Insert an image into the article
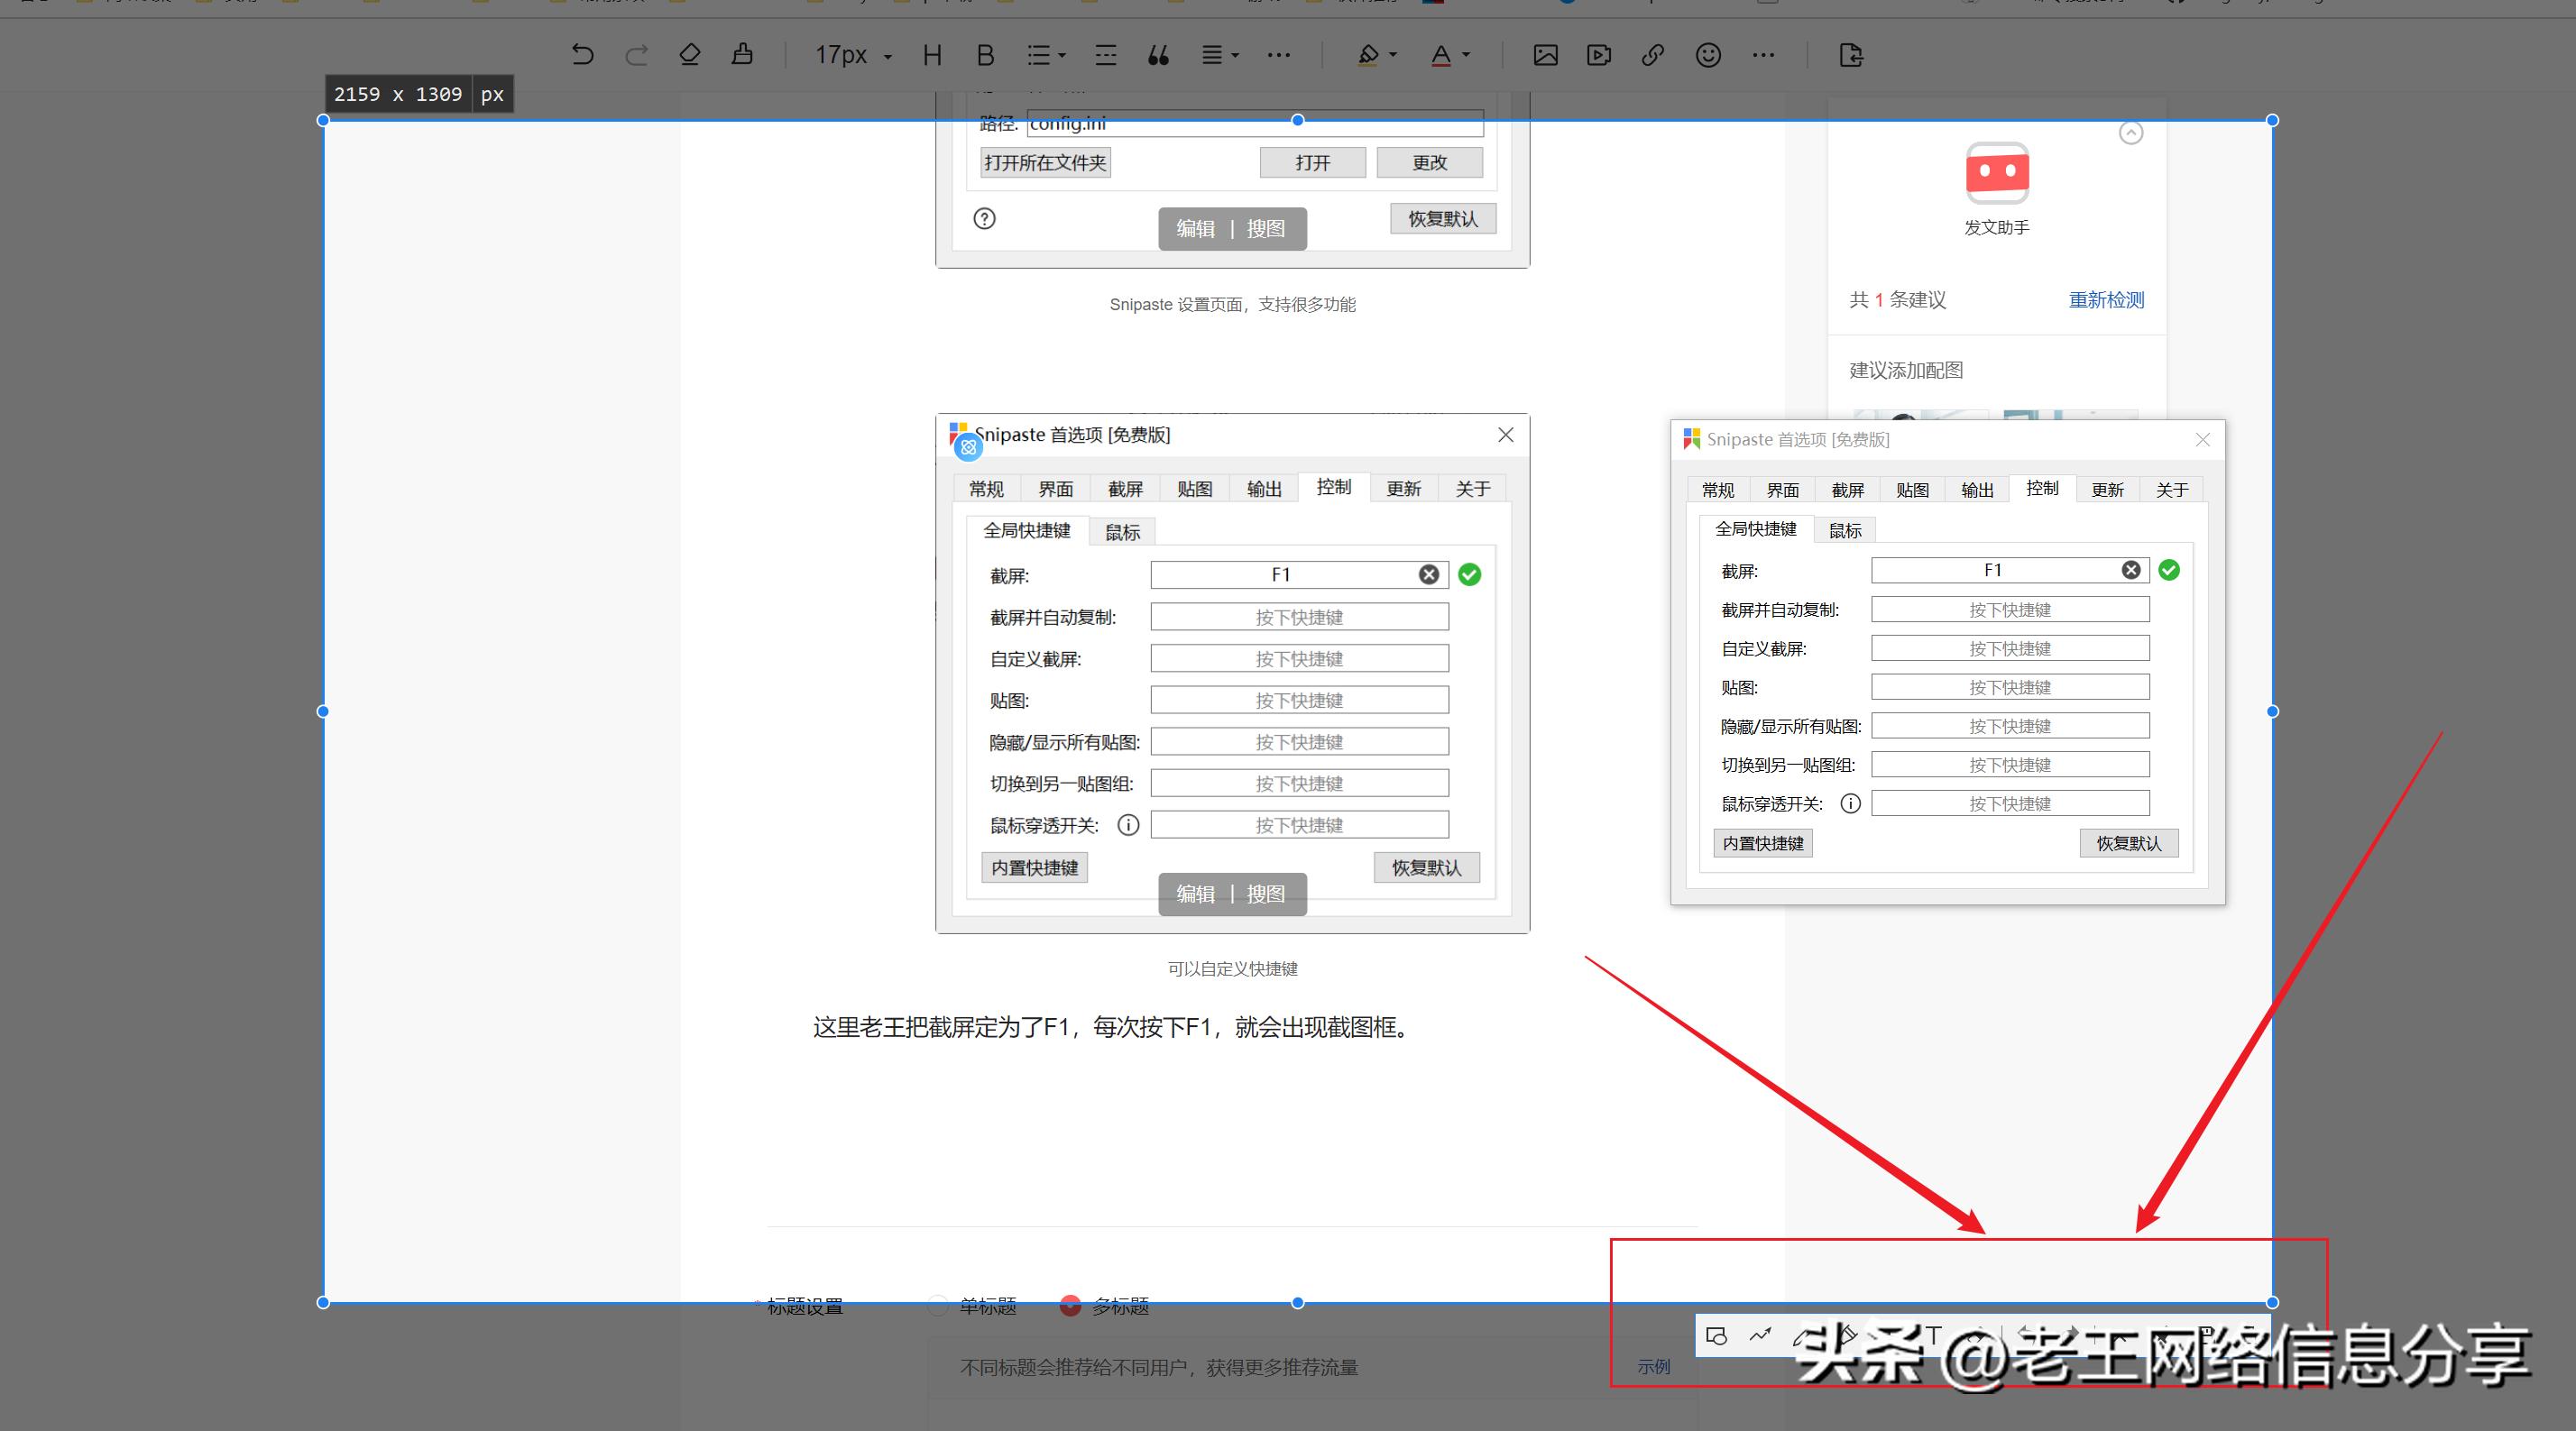 1546,55
